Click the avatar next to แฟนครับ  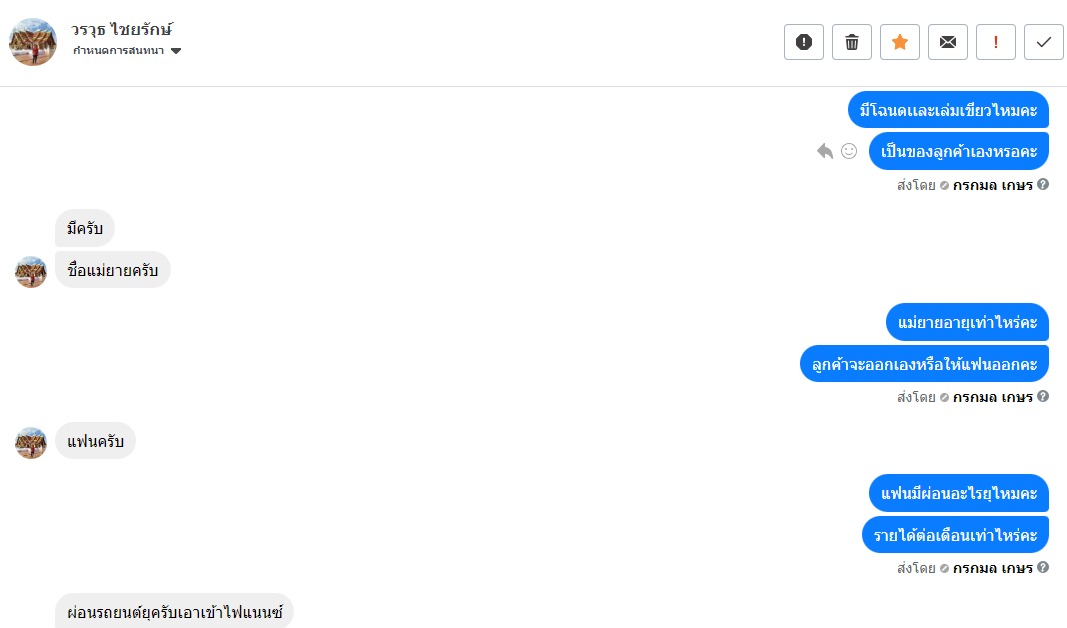tap(31, 442)
